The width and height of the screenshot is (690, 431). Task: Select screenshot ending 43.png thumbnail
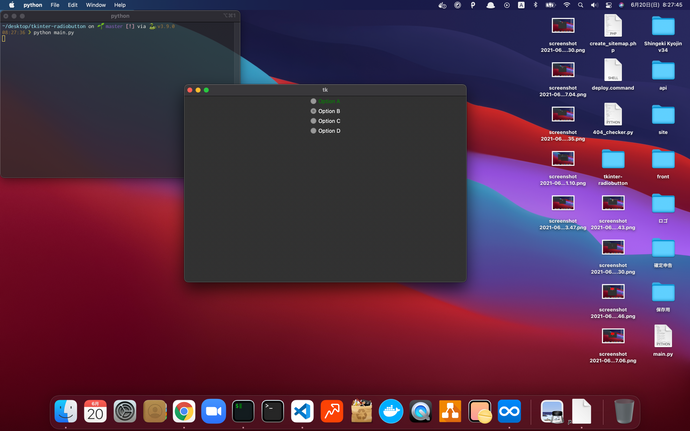613,203
